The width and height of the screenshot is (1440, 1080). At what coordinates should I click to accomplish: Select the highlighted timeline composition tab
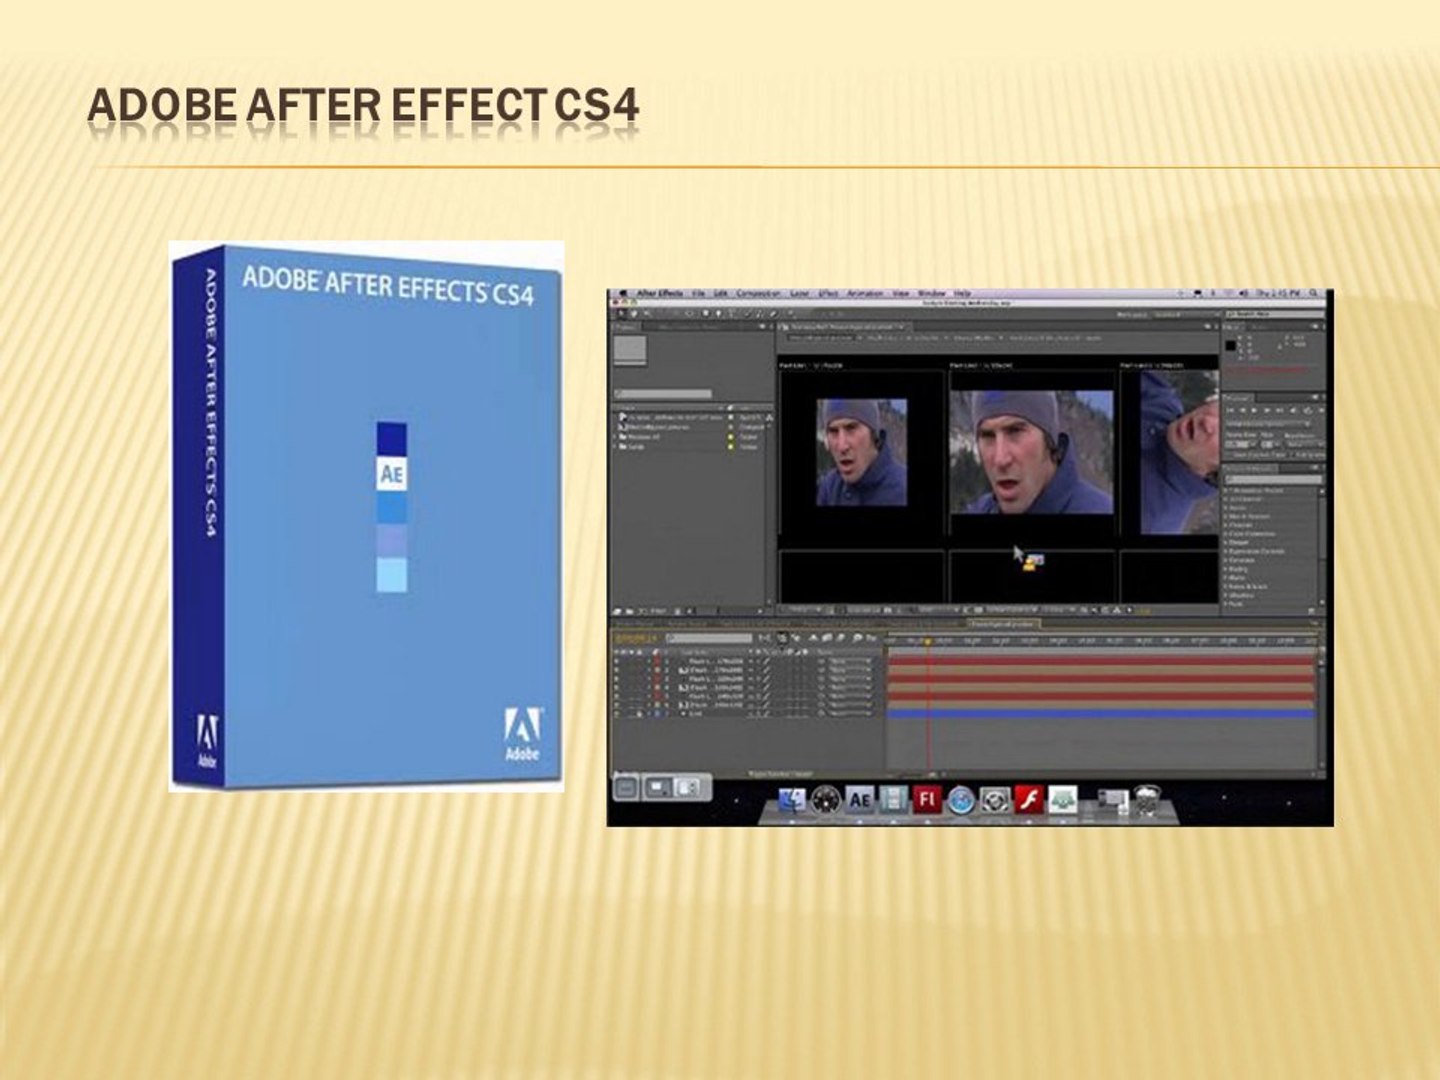[1004, 624]
